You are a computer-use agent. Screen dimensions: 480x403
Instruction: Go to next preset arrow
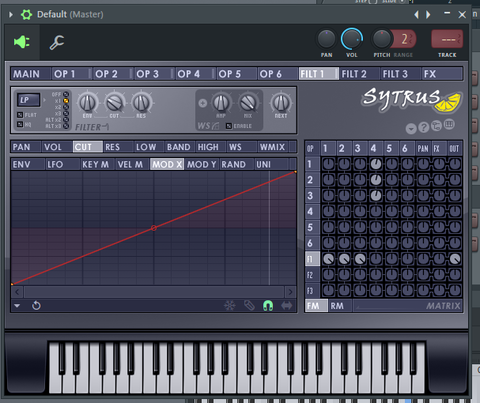point(428,15)
